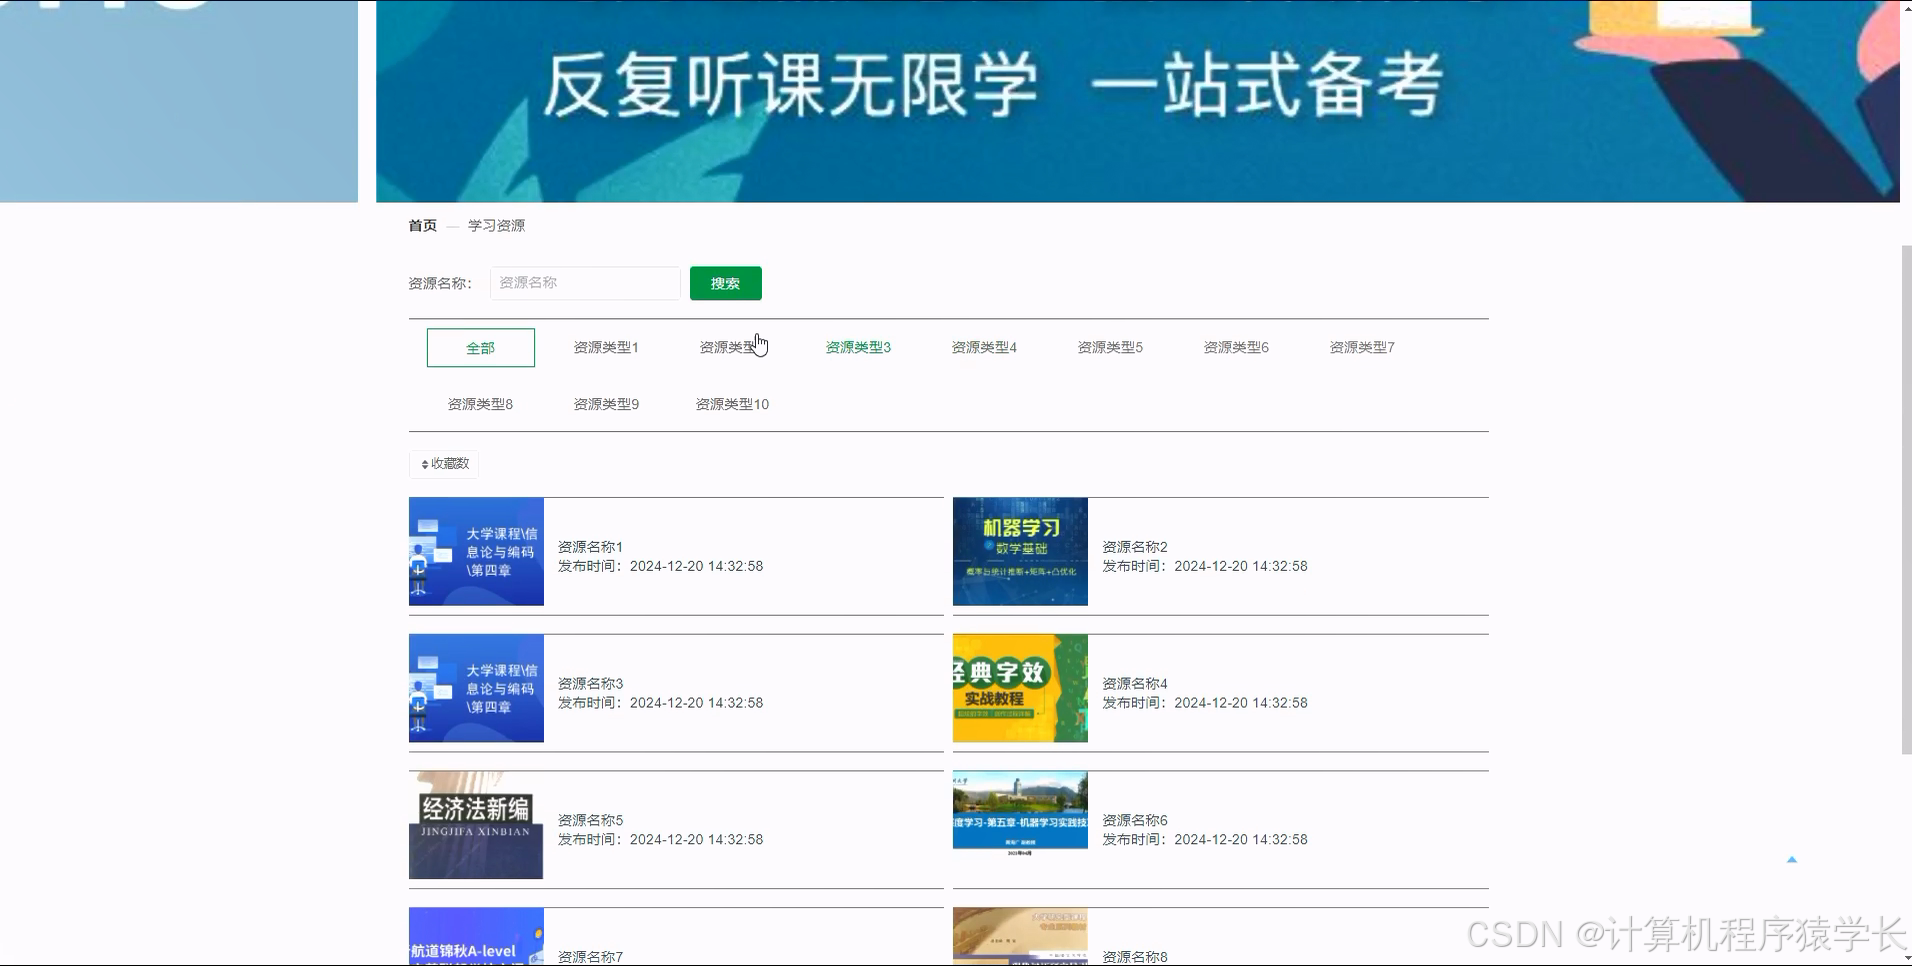The image size is (1912, 966).
Task: Toggle the 收藏数 sort order
Action: (x=443, y=463)
